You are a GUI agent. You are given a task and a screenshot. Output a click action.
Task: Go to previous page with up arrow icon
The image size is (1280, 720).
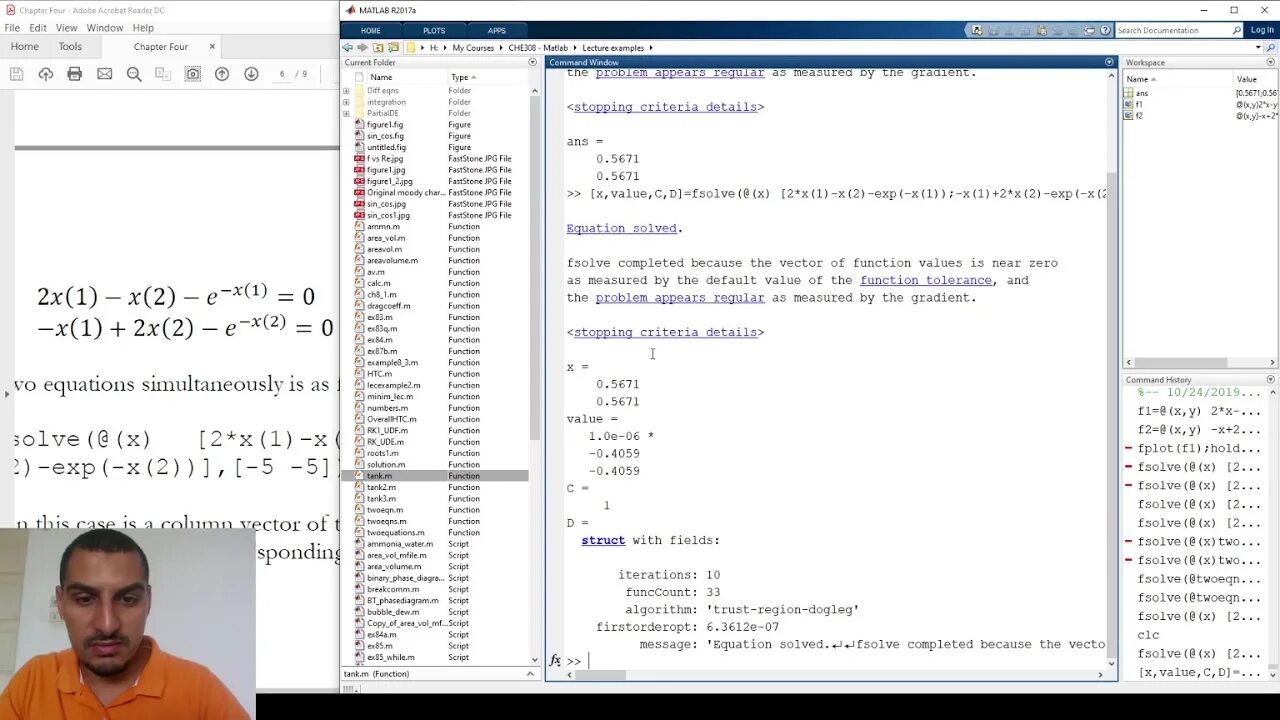point(222,74)
